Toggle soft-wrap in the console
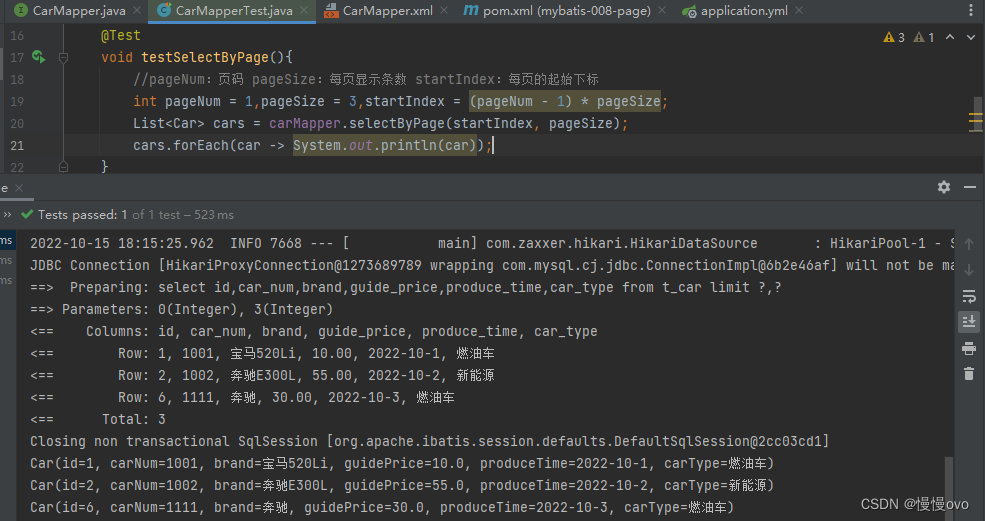The image size is (985, 521). 969,296
